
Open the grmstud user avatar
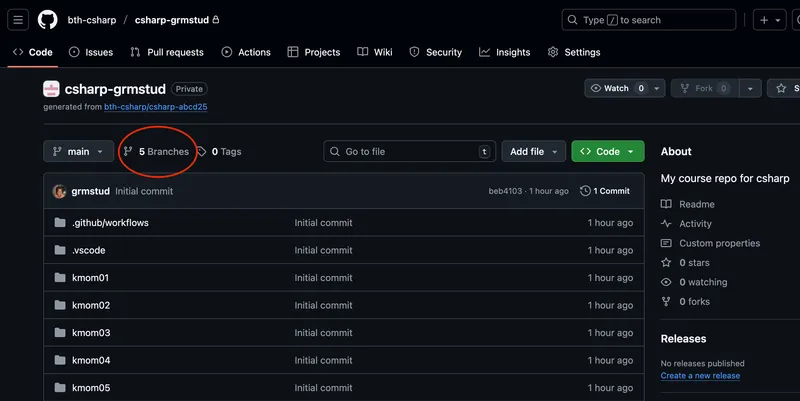[x=59, y=191]
